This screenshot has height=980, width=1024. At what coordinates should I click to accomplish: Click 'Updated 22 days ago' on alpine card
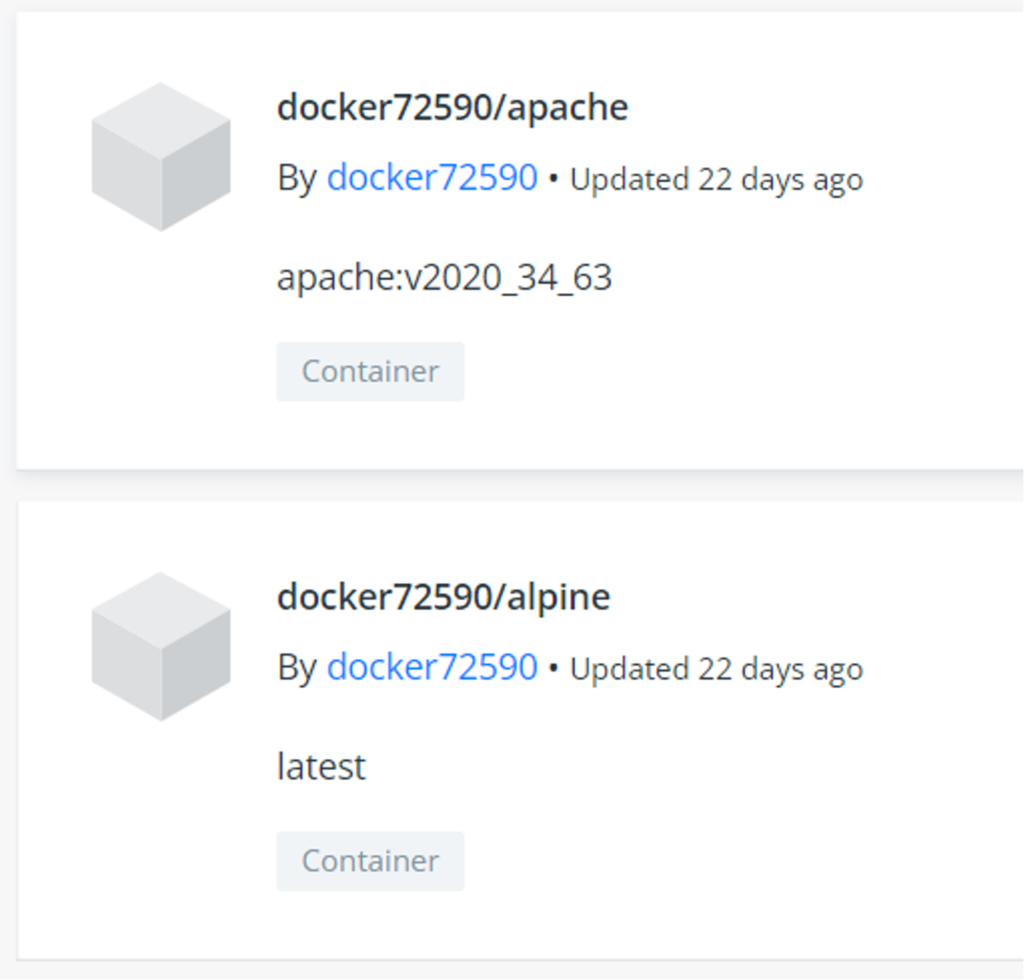click(716, 669)
